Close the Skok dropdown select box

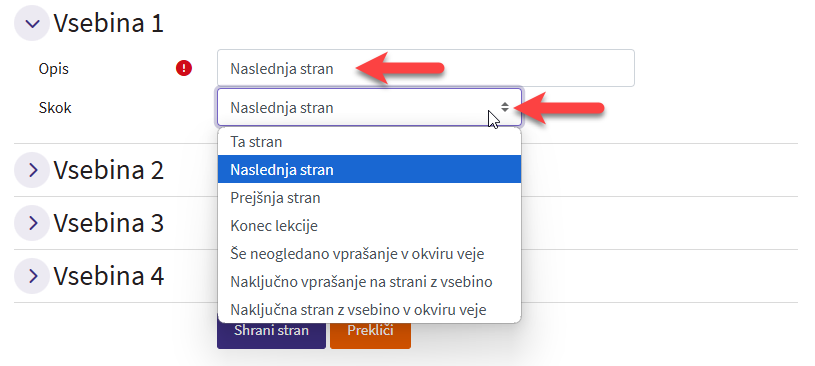coord(369,107)
